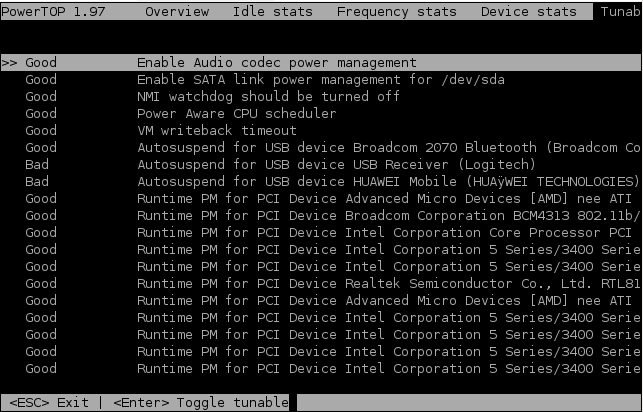Click Enter Toggle tunable hint

tap(201, 403)
